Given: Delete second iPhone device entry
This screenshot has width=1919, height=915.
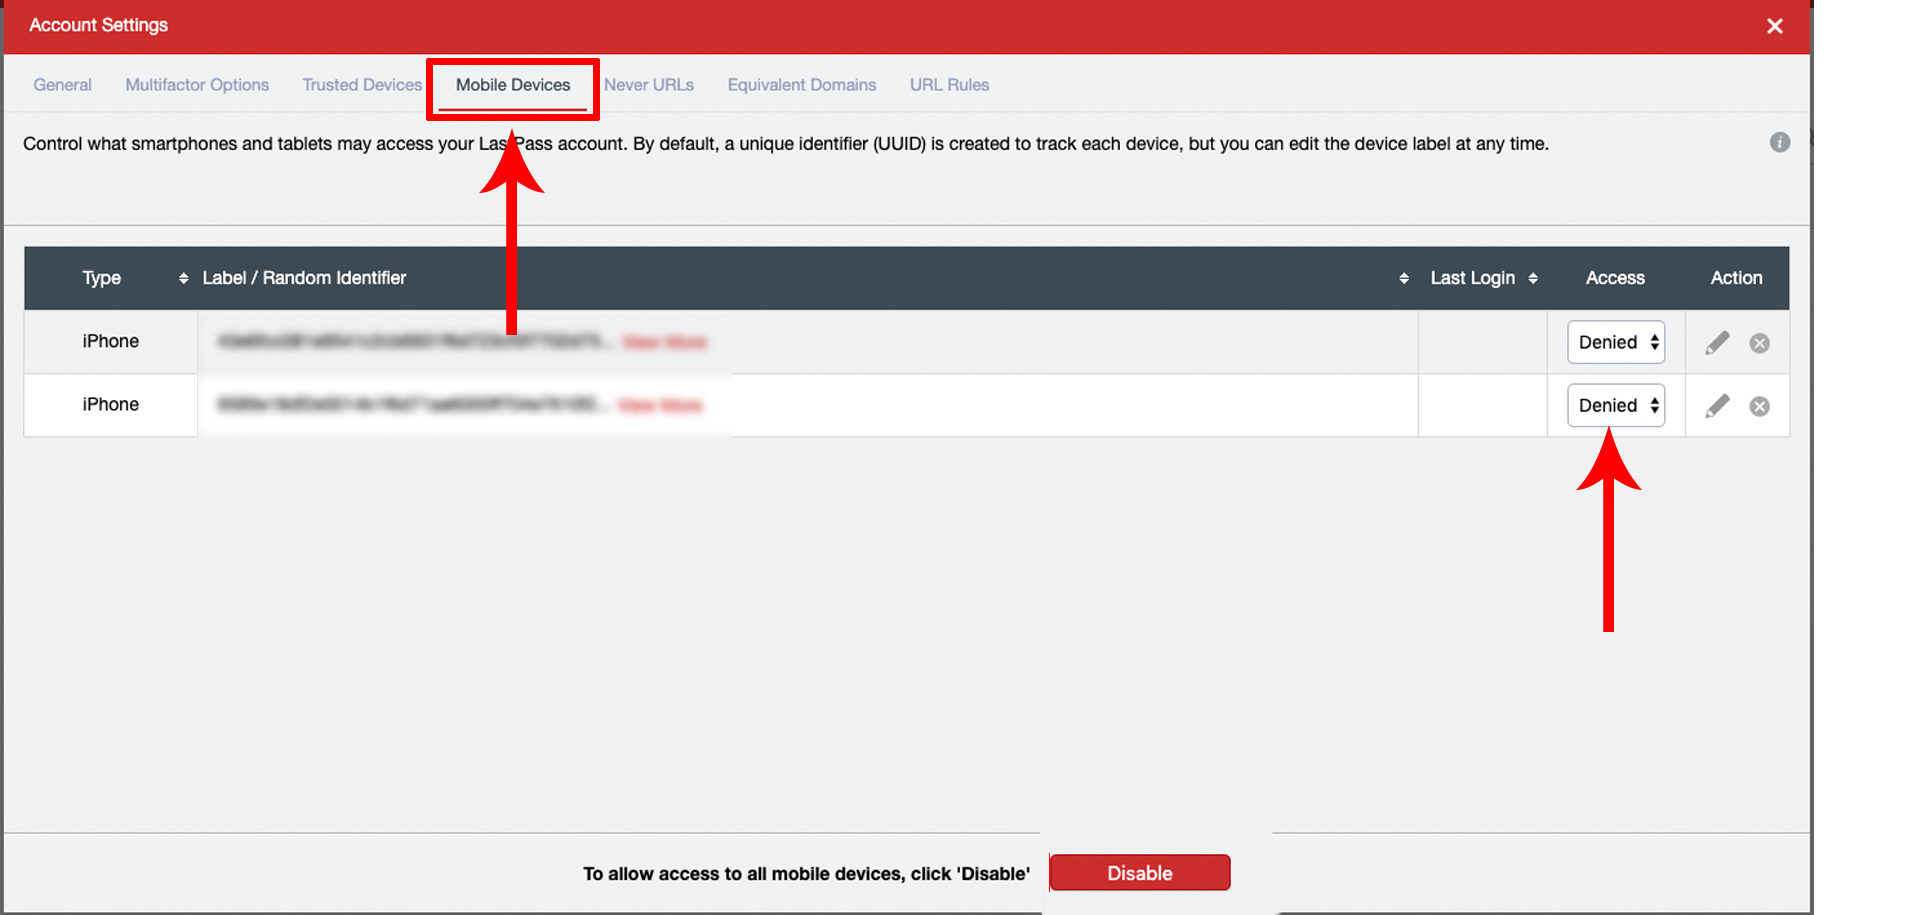Looking at the screenshot, I should pos(1760,406).
